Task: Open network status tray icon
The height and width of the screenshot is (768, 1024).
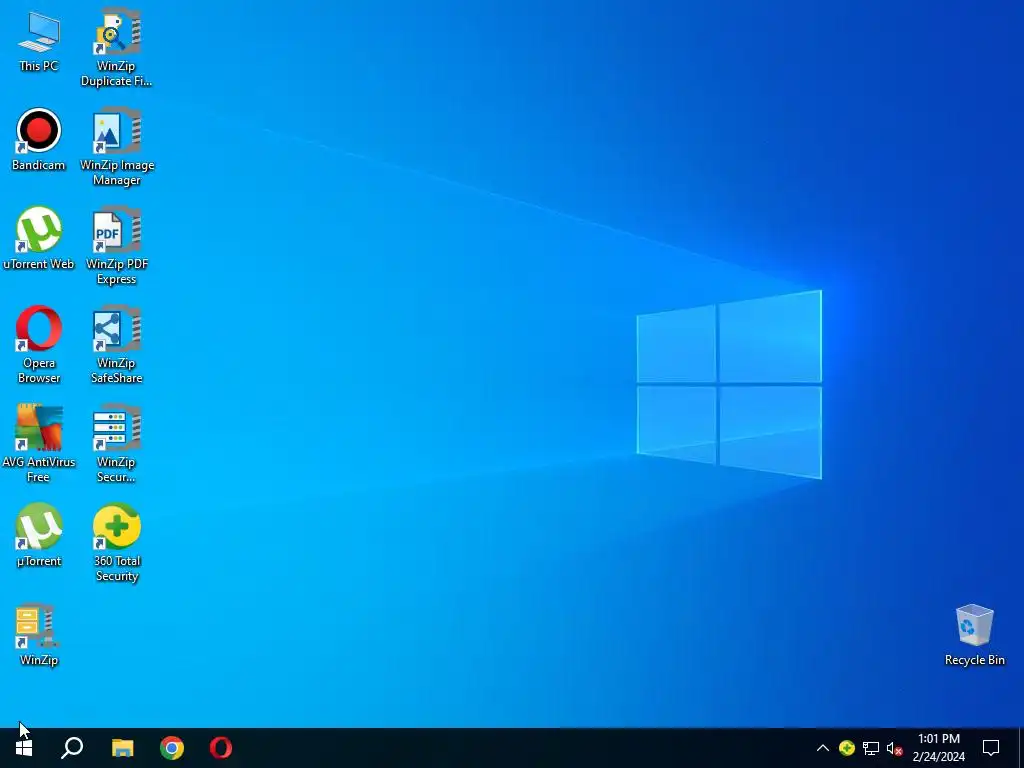Action: [x=871, y=748]
